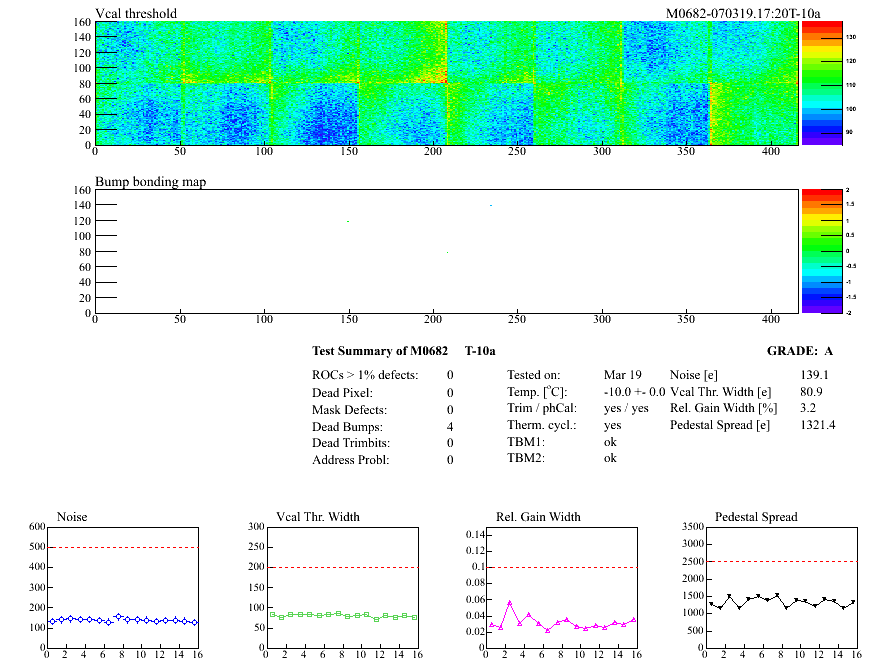Click the Pedestal Spread chart title
The image size is (896, 672).
pyautogui.click(x=756, y=517)
